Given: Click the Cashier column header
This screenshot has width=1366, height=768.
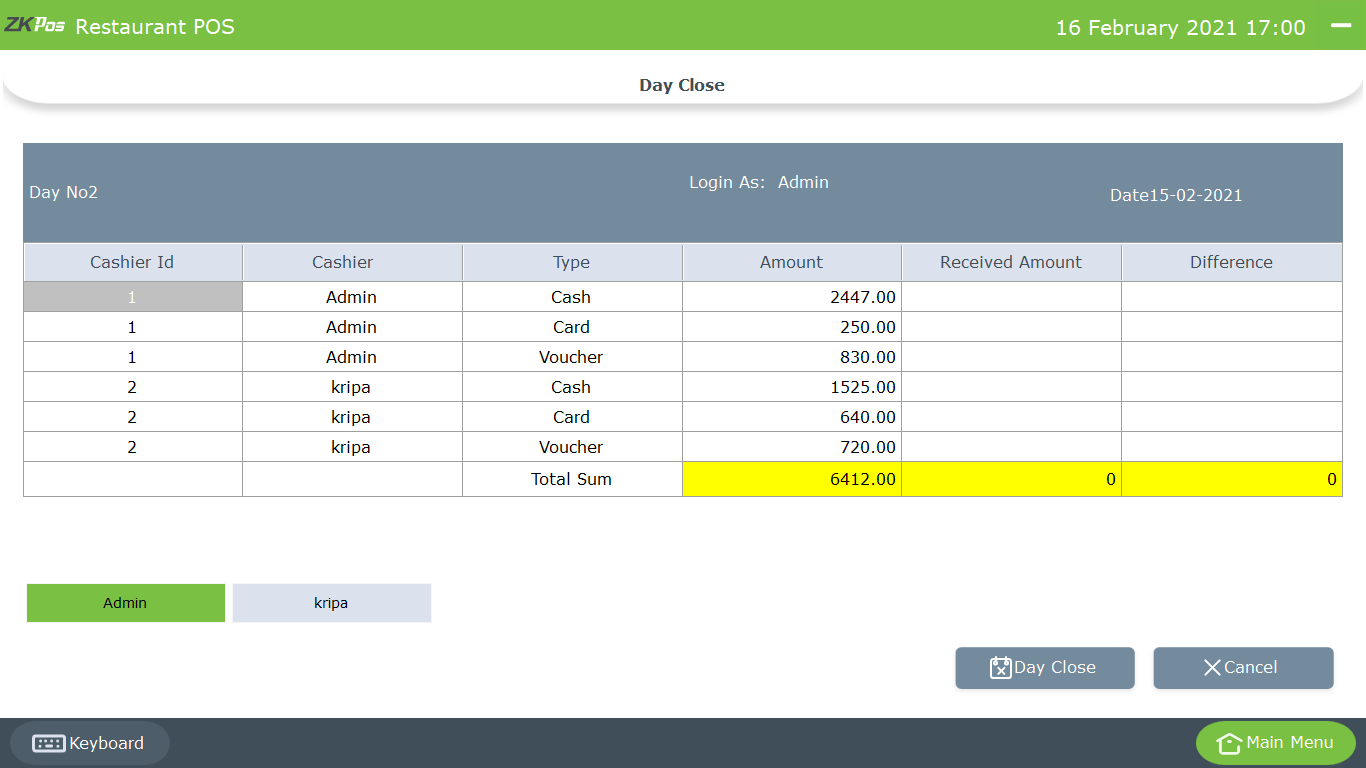Looking at the screenshot, I should click(352, 263).
